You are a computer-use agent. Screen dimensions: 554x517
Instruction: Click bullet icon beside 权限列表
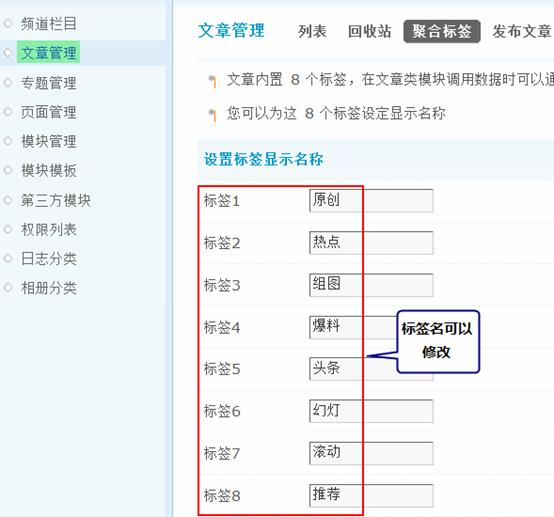click(8, 229)
